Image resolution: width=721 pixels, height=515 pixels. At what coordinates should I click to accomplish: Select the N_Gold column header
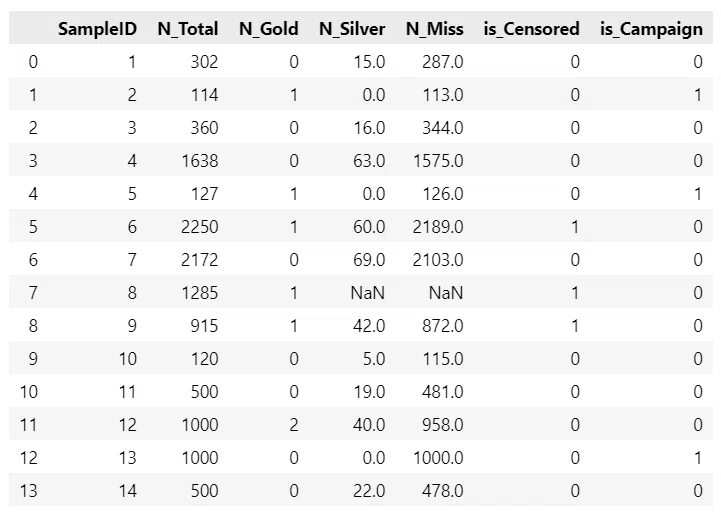click(269, 29)
